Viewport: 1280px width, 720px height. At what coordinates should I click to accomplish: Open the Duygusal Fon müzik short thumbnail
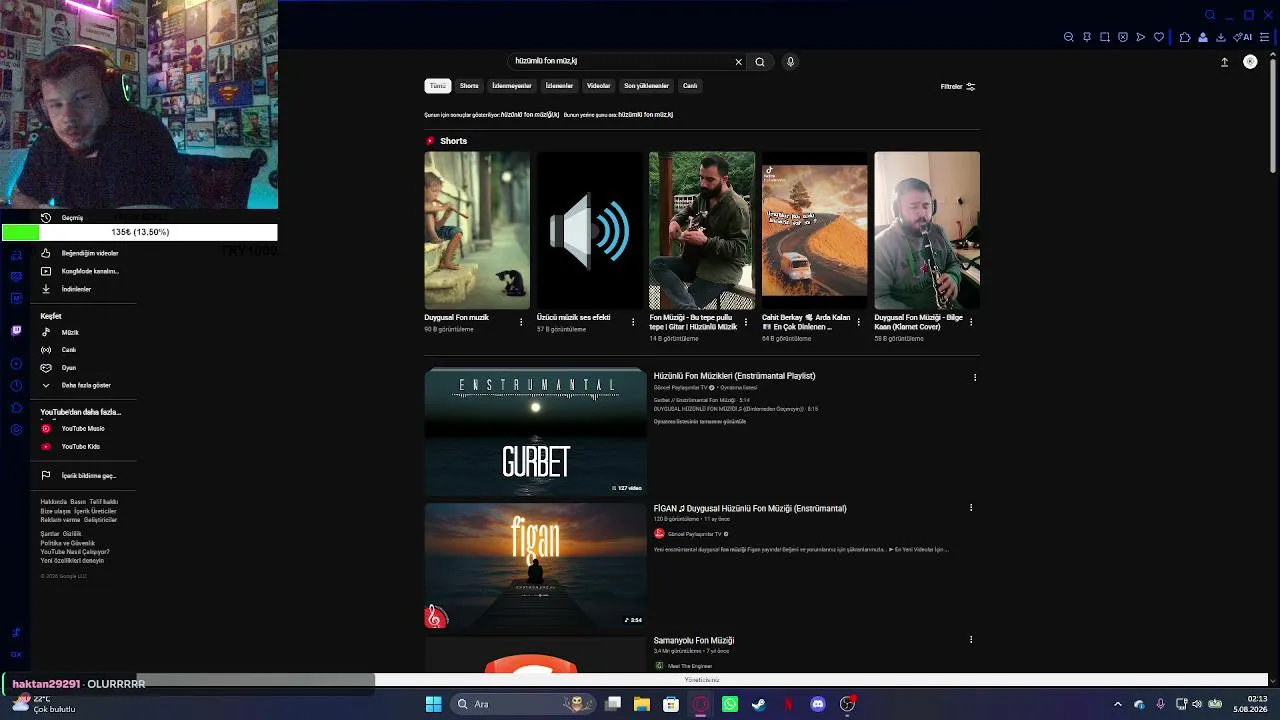(x=477, y=231)
